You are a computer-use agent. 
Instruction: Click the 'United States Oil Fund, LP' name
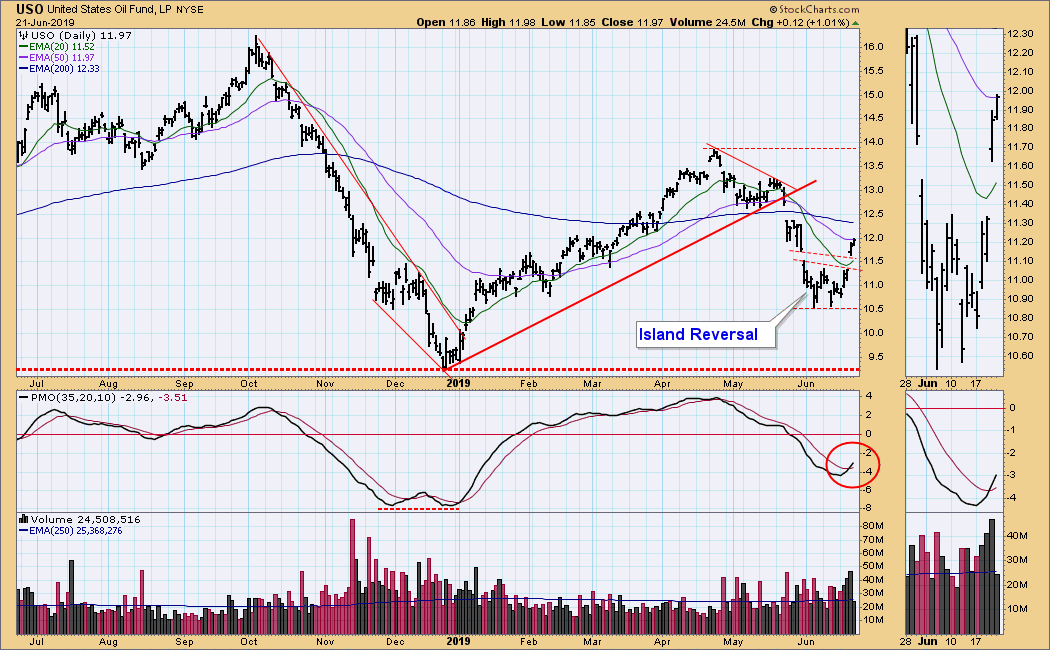pos(110,10)
